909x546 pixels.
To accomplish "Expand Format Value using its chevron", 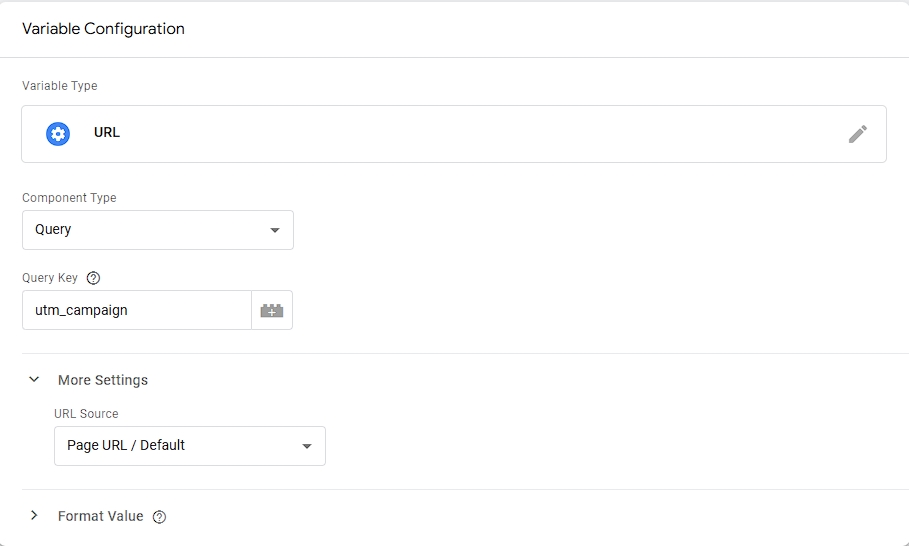I will coord(34,516).
